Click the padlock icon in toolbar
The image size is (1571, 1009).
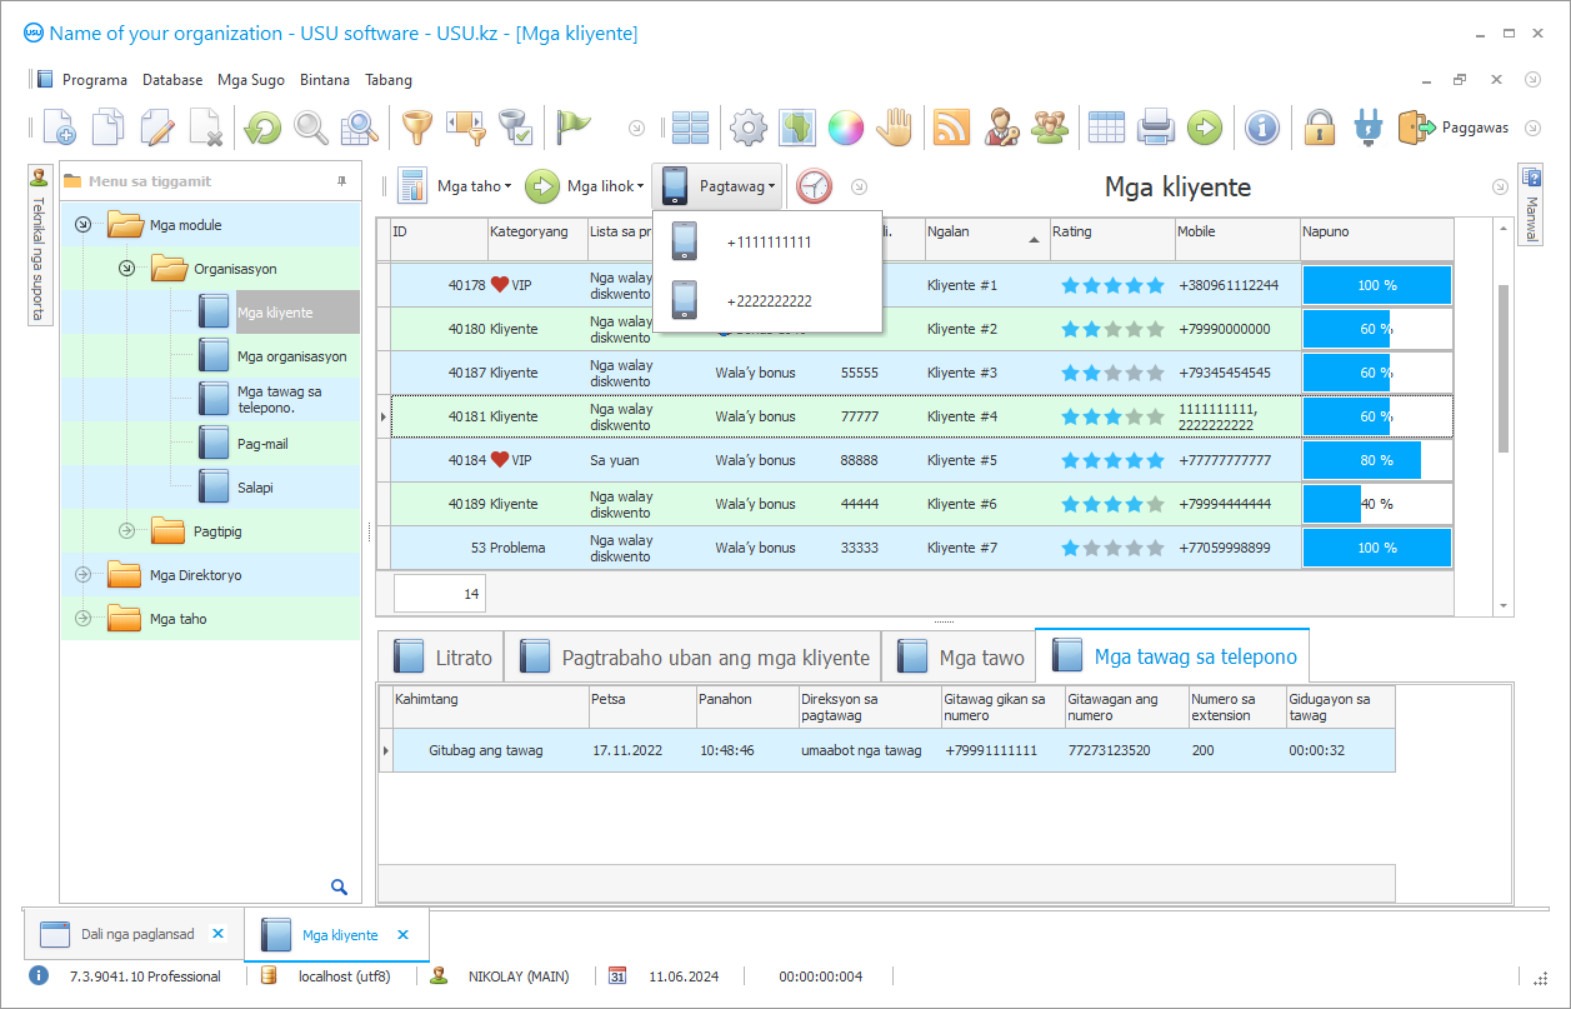coord(1319,128)
